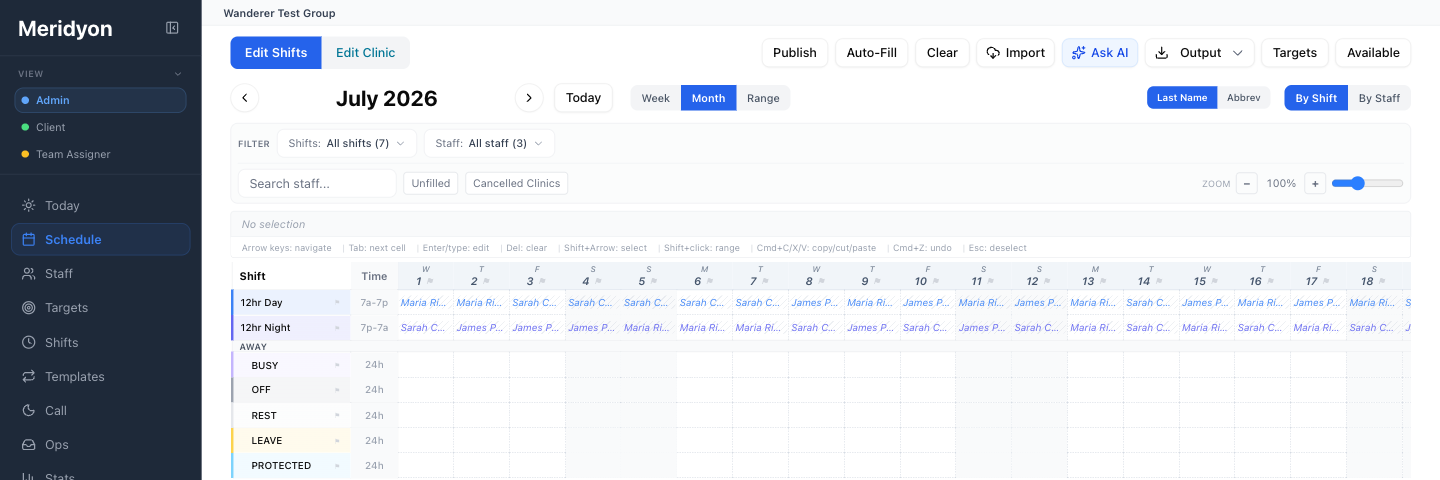The width and height of the screenshot is (1440, 480).
Task: Open the Shifts: All shifts (7) dropdown
Action: 346,144
